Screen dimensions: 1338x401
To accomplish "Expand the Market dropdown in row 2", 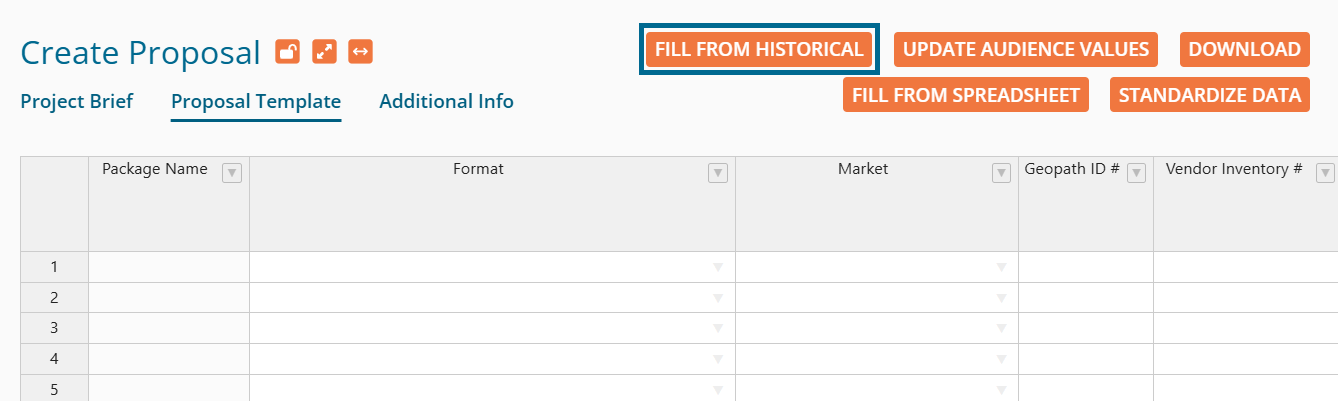I will 1001,298.
